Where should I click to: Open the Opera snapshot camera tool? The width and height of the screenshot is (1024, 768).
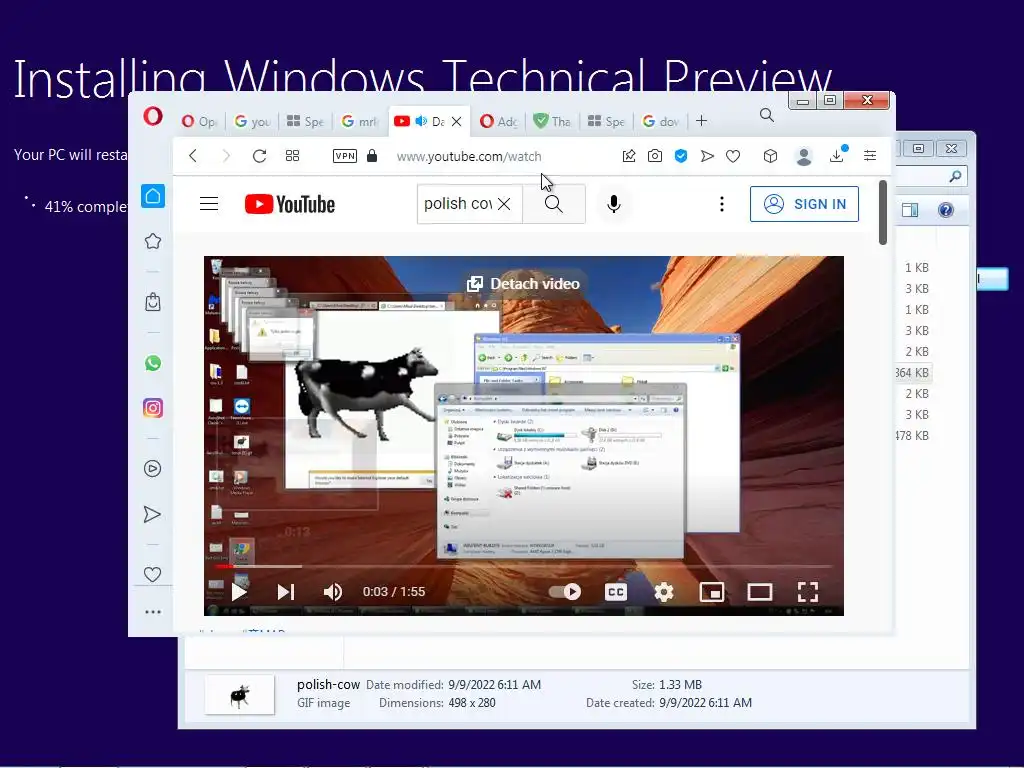pyautogui.click(x=654, y=156)
